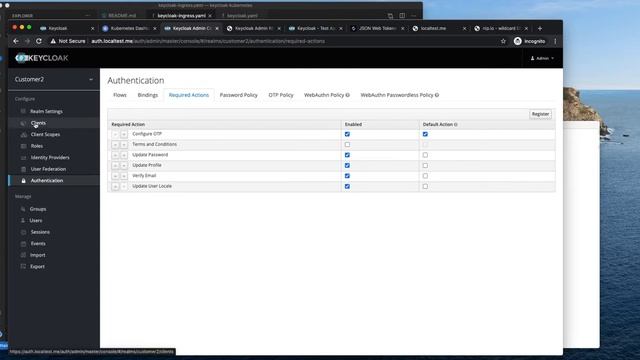This screenshot has width=640, height=360.
Task: Click split editor icon in editor window
Action: click(402, 16)
